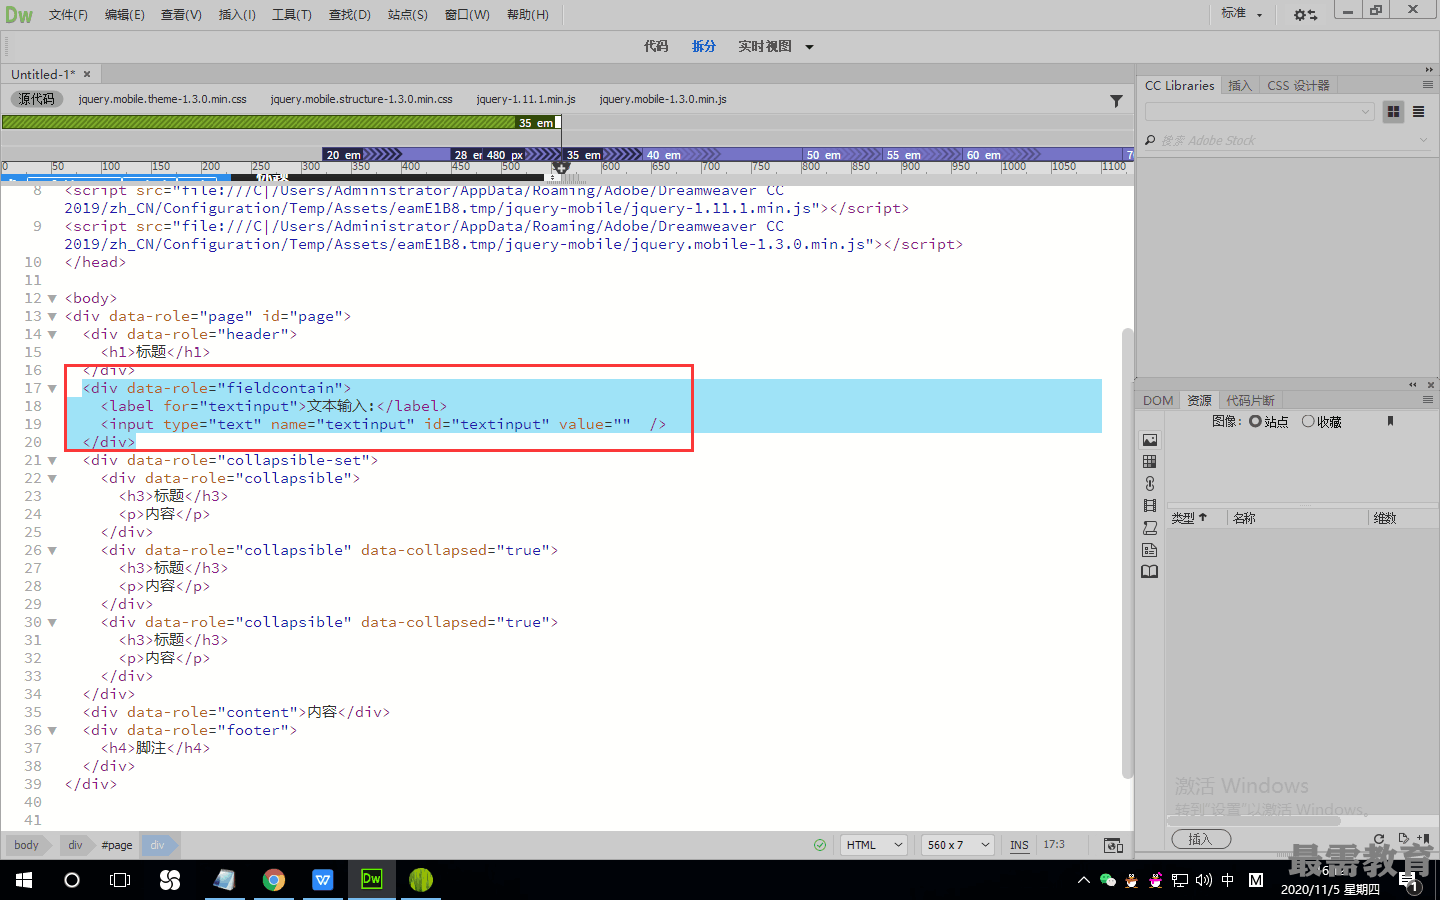This screenshot has height=900, width=1440.
Task: Select the 站点 radio button
Action: click(1255, 421)
